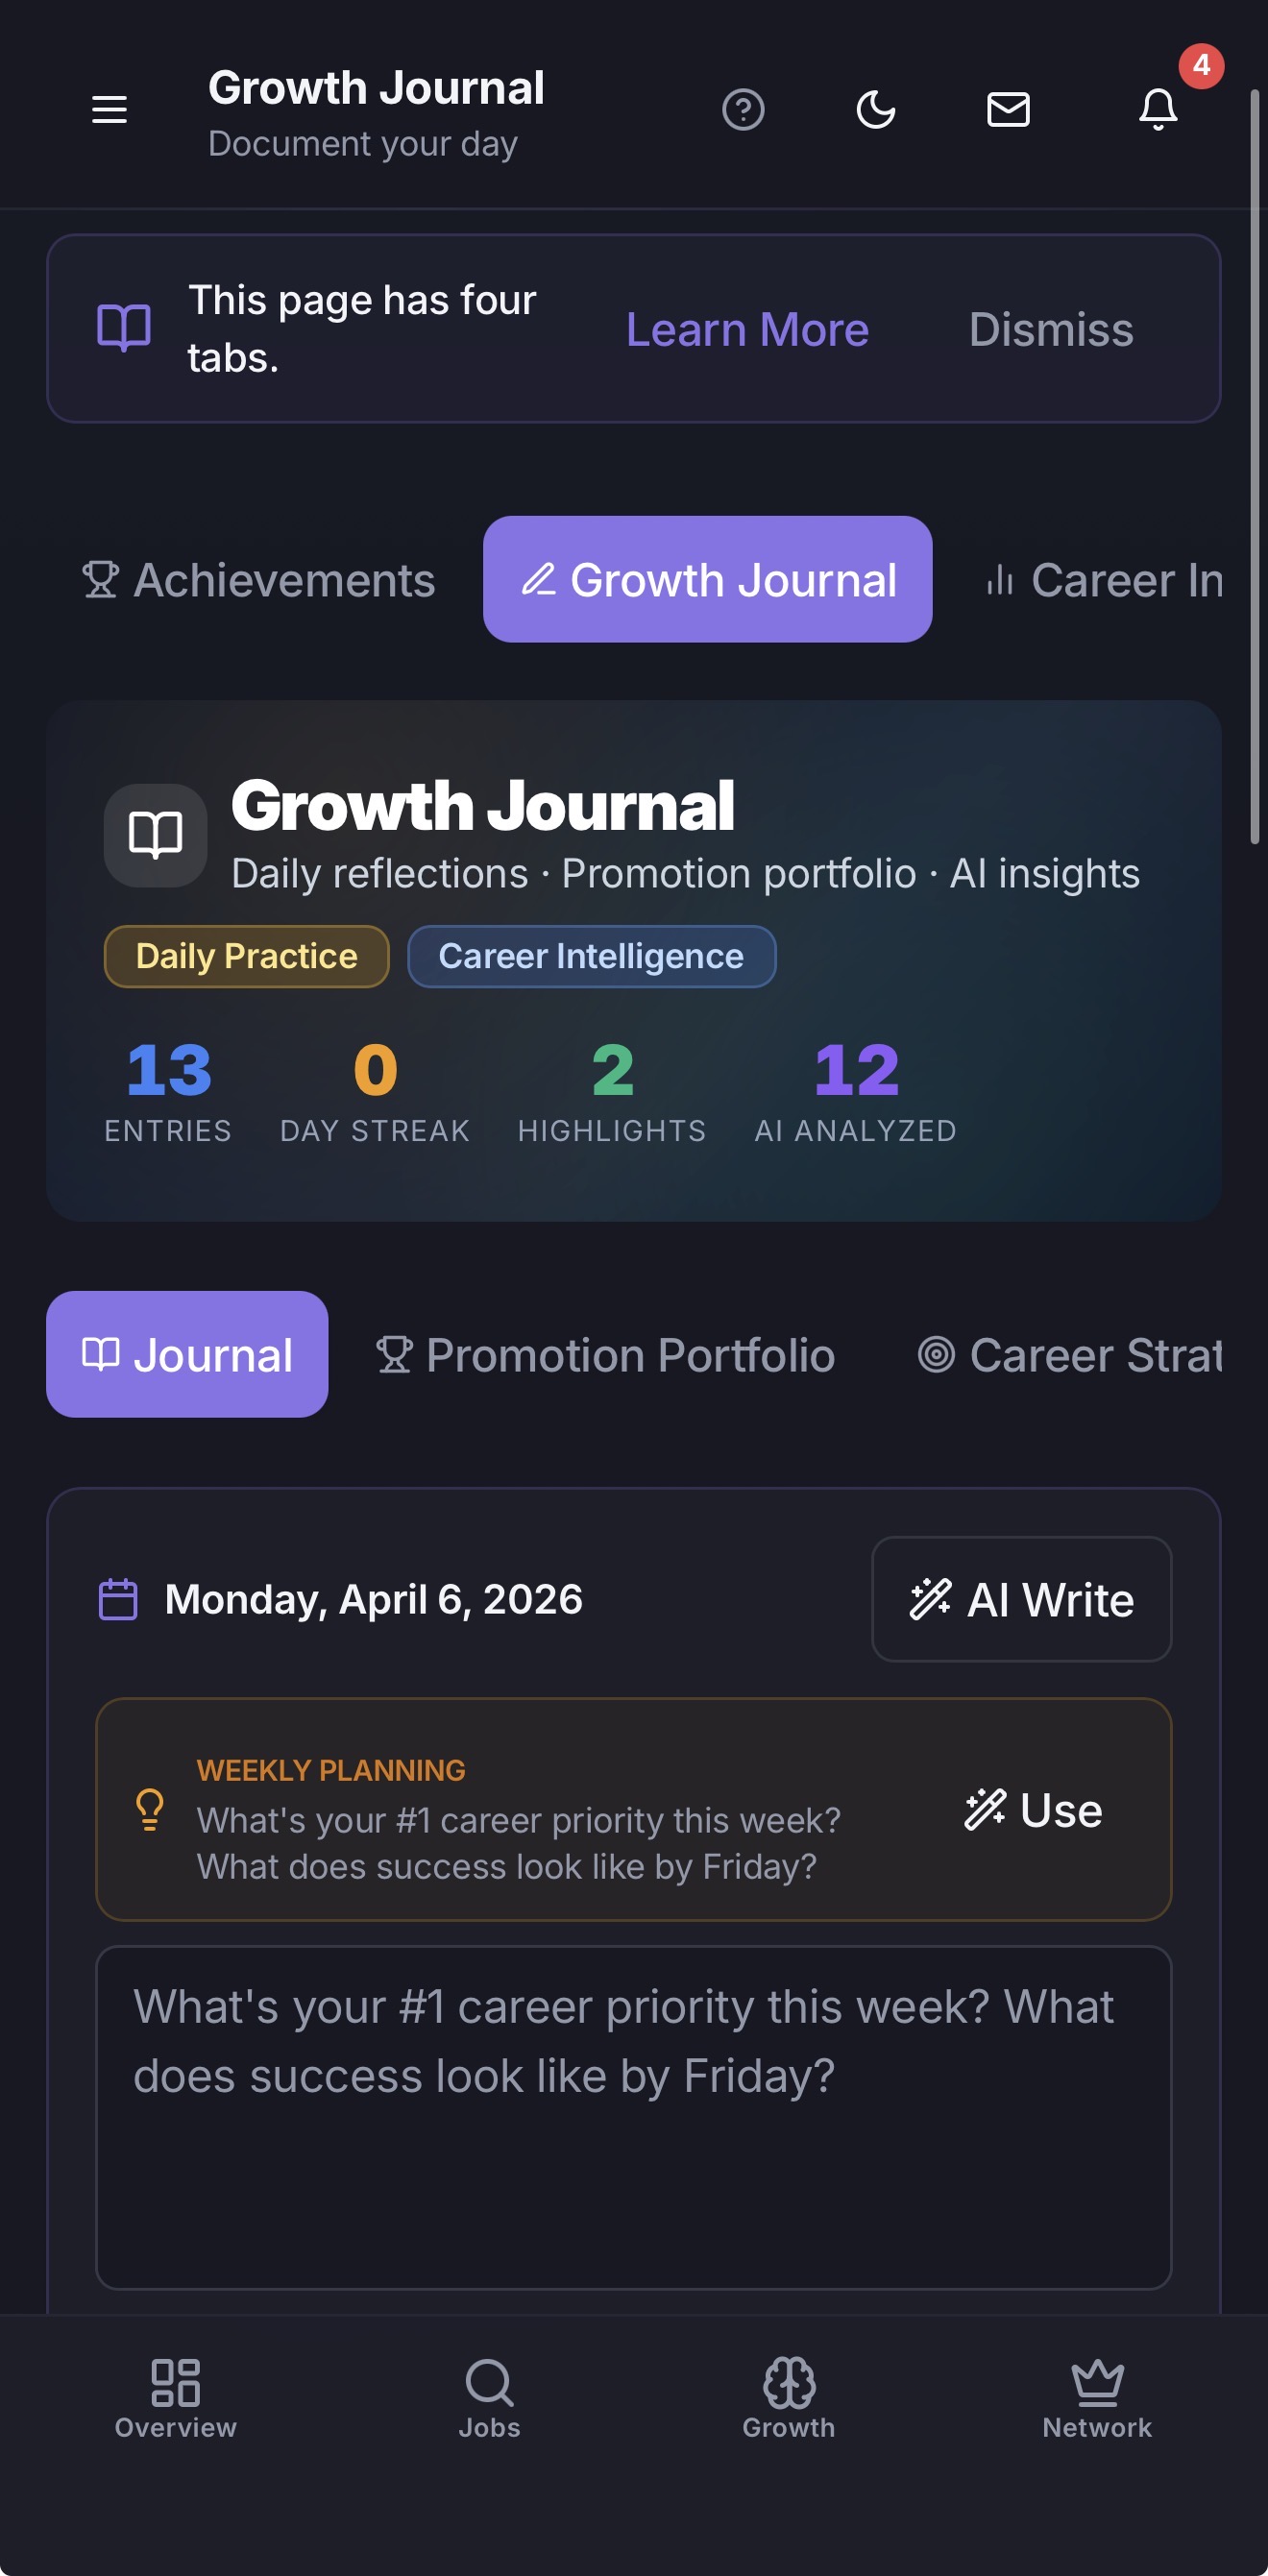Toggle the Daily Practice badge
The image size is (1268, 2576).
(245, 956)
